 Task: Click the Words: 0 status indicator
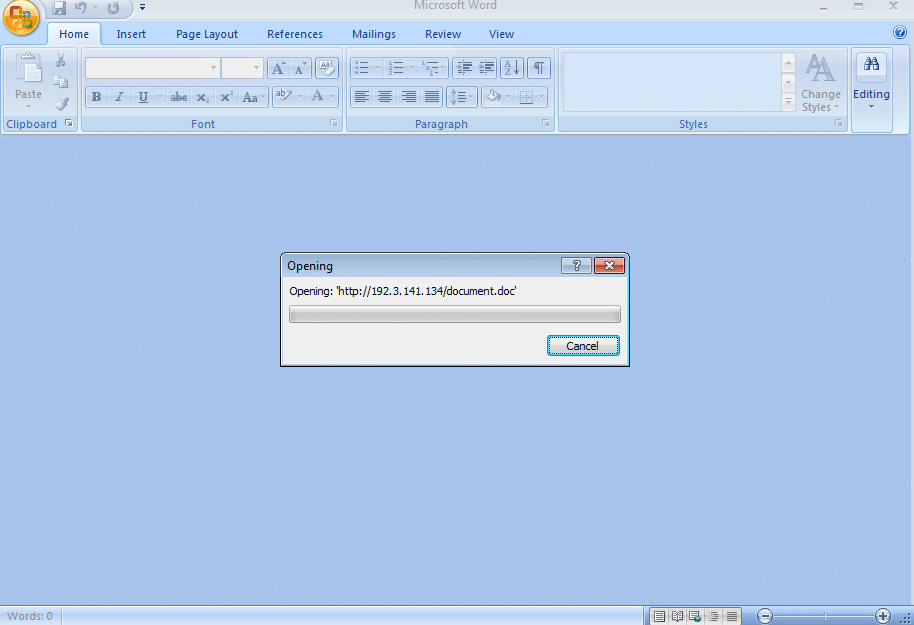click(x=30, y=616)
